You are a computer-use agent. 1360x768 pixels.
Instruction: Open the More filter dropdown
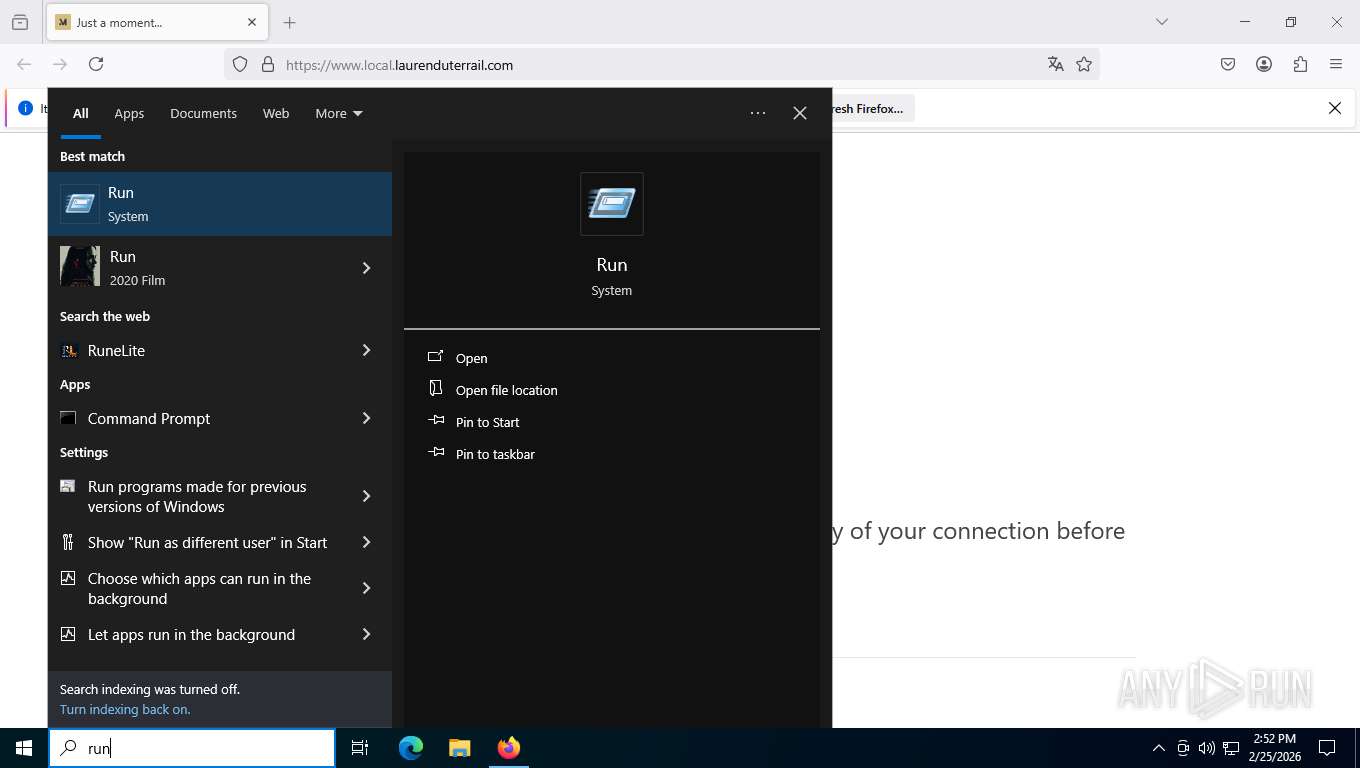(339, 113)
